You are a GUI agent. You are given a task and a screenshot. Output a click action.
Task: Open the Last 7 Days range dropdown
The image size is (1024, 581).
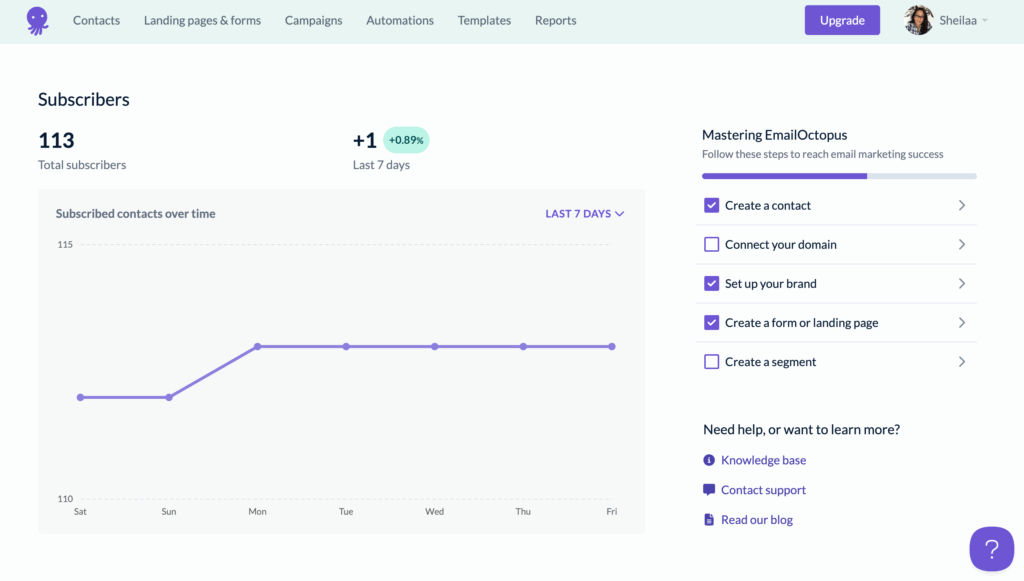(x=585, y=214)
